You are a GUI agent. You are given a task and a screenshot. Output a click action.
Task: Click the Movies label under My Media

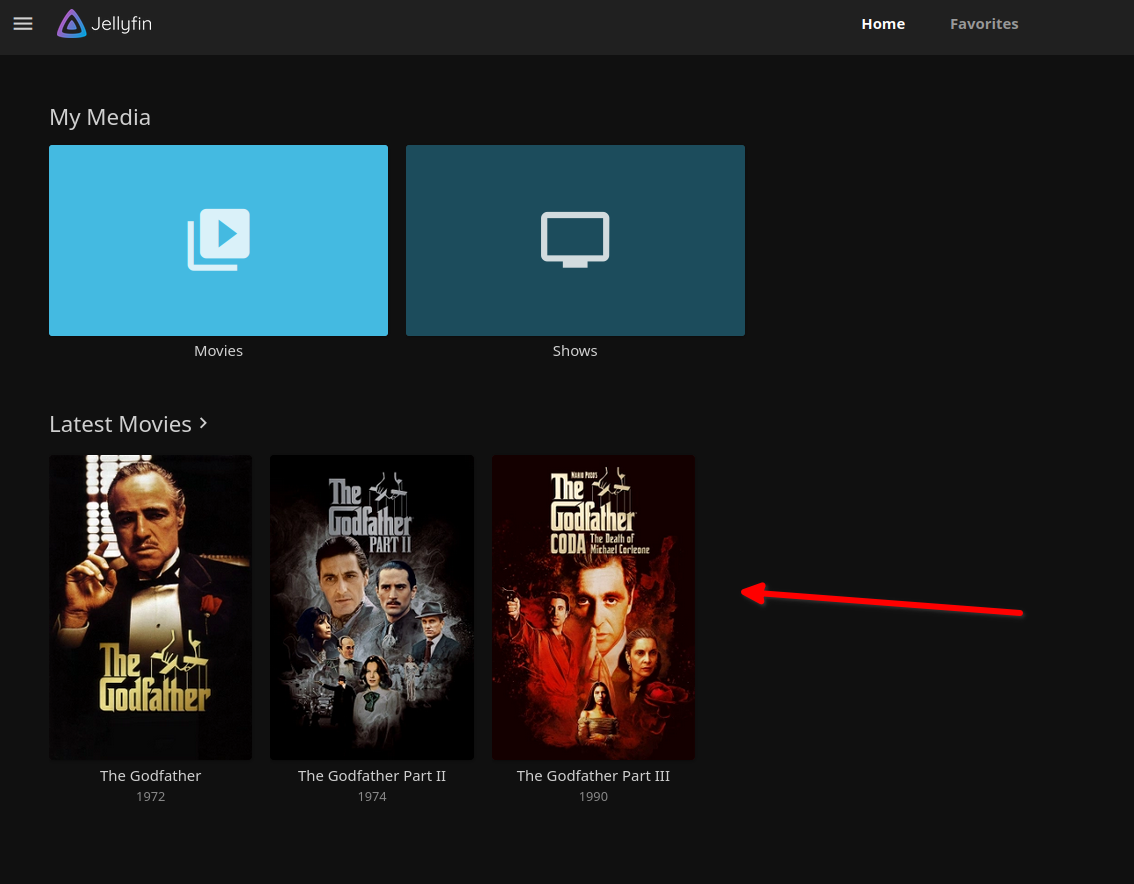218,351
